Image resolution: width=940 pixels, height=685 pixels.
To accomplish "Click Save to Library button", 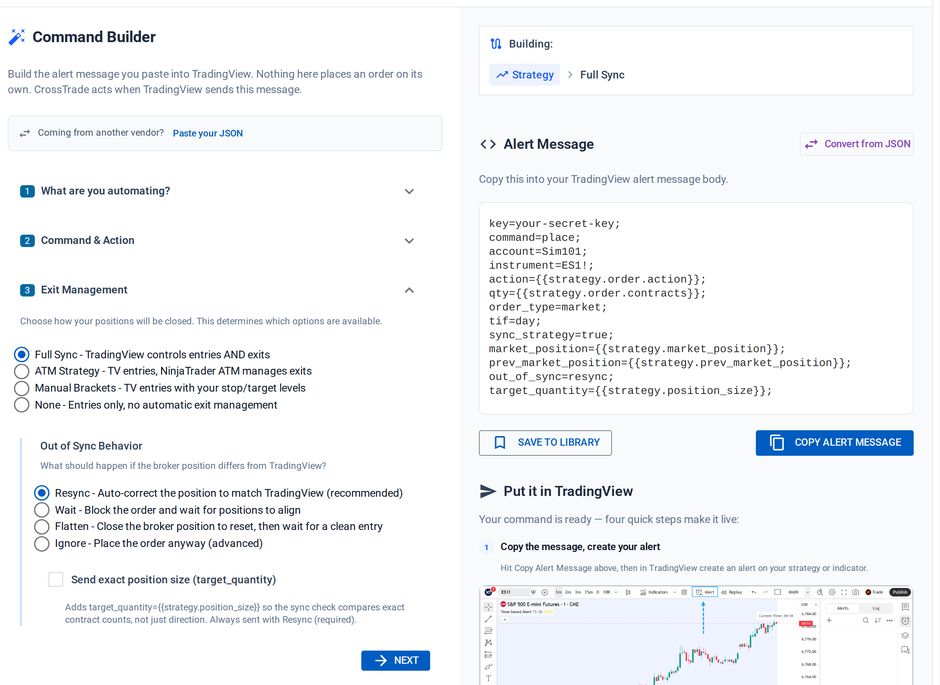I will (545, 442).
